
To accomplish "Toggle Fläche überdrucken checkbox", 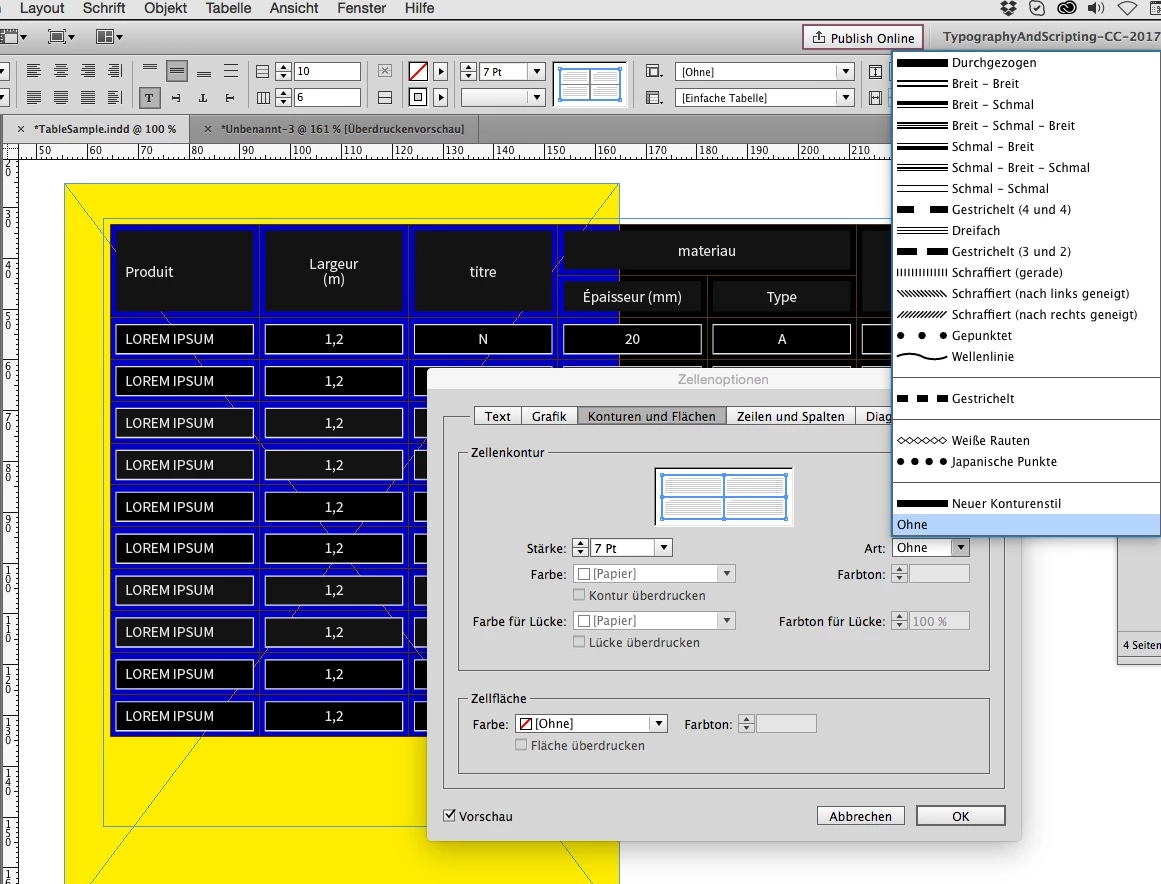I will click(521, 745).
